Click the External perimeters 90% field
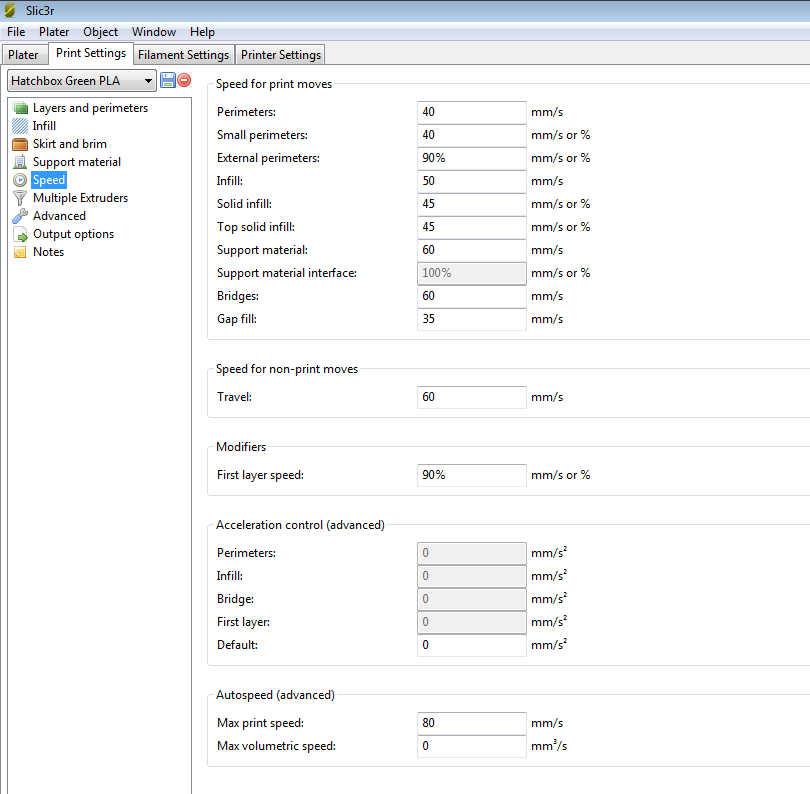 tap(472, 158)
